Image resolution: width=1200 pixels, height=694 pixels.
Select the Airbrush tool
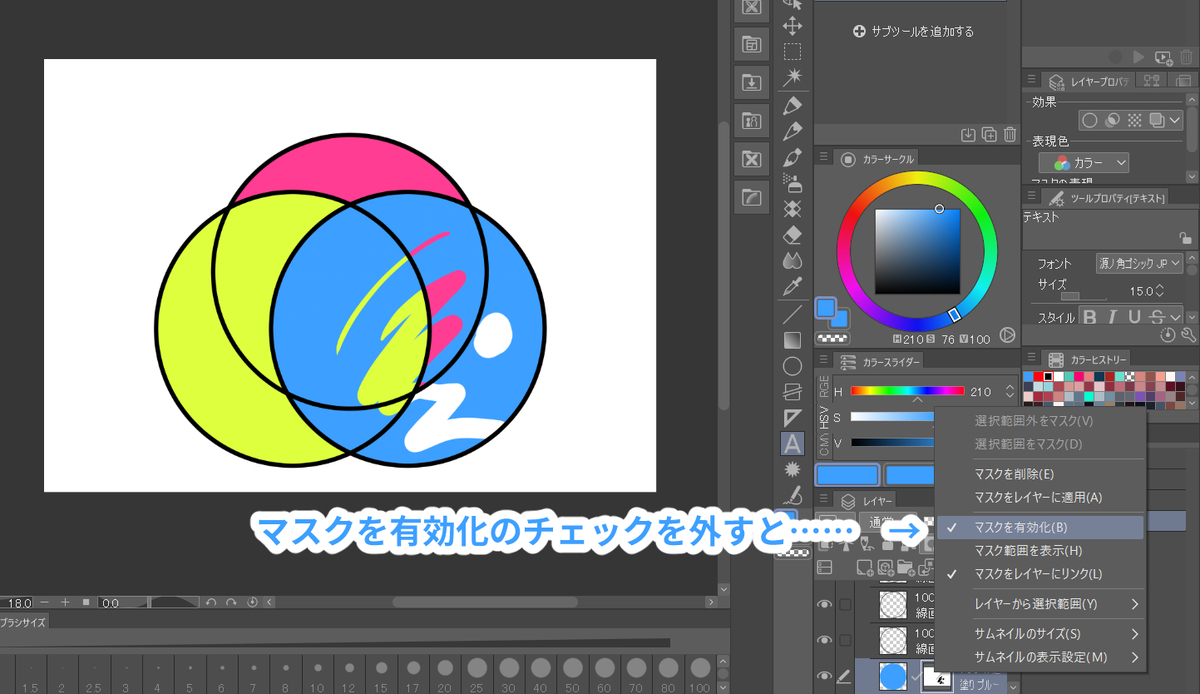(792, 183)
